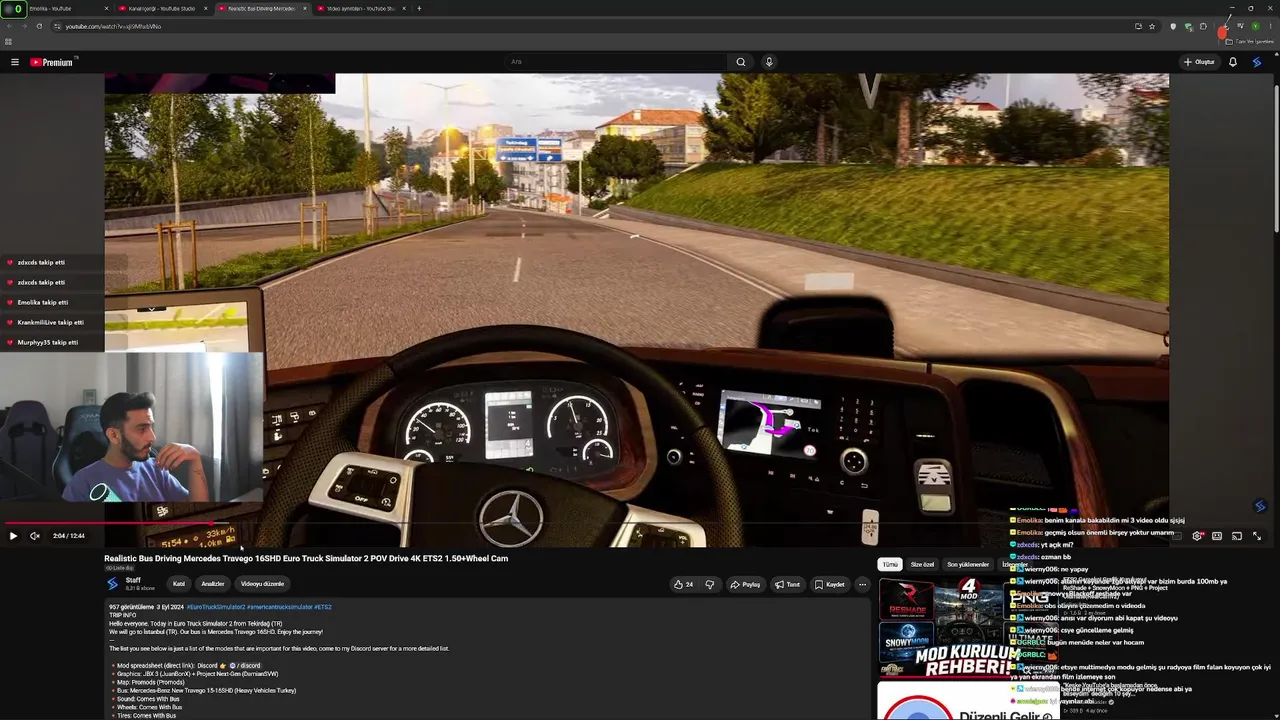
Task: Open the shield extension icon
Action: click(1173, 26)
